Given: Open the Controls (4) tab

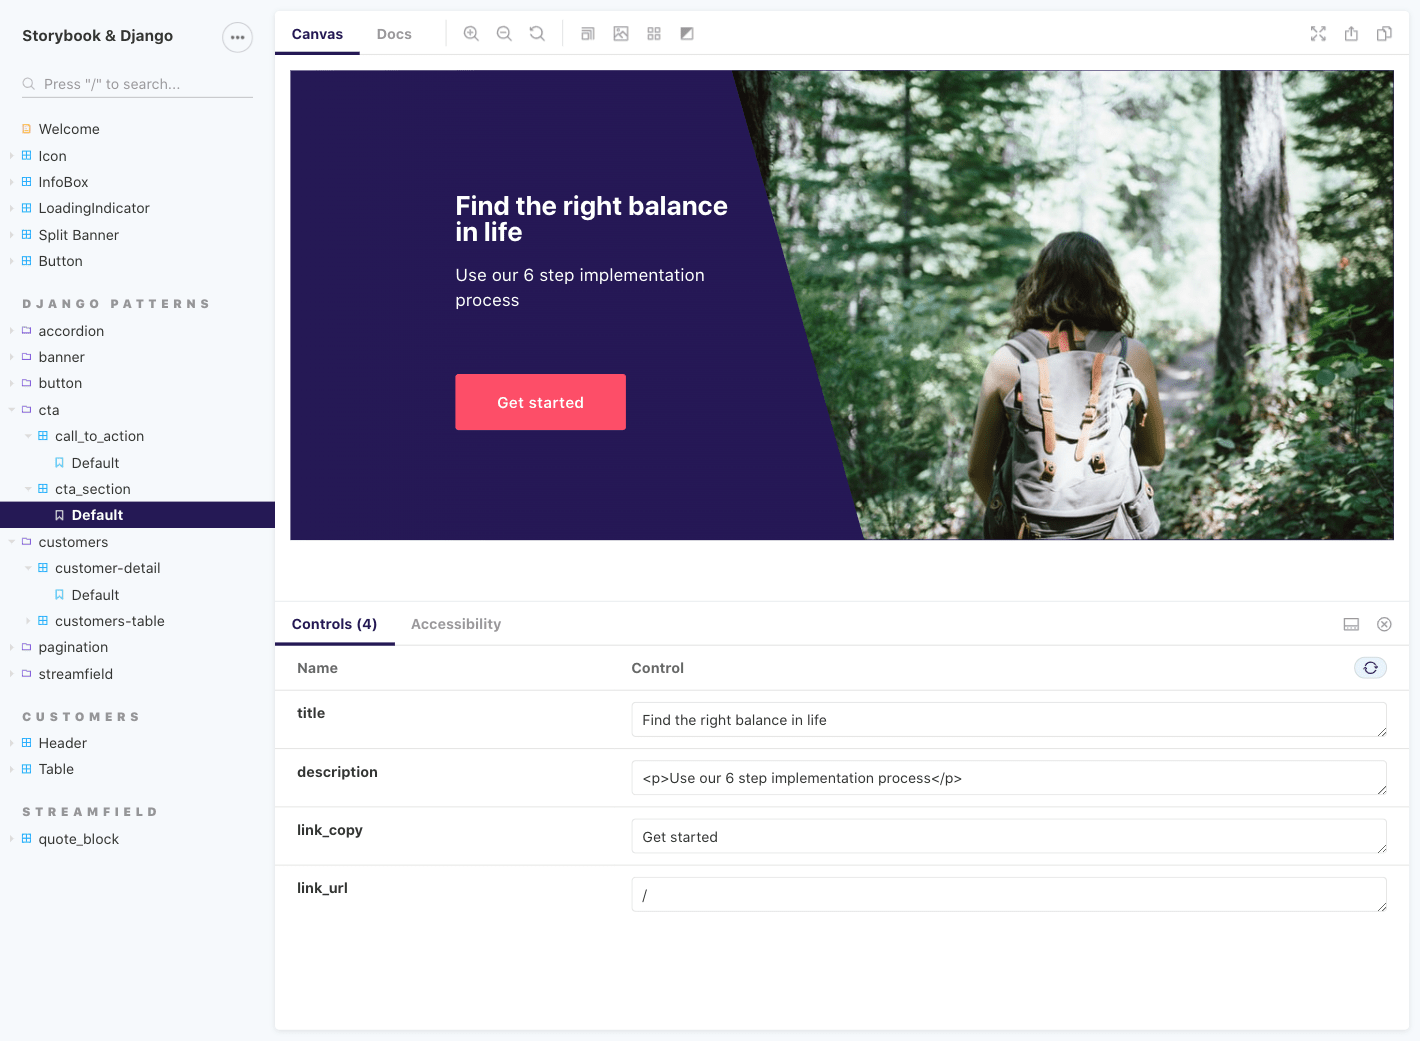Looking at the screenshot, I should [334, 624].
